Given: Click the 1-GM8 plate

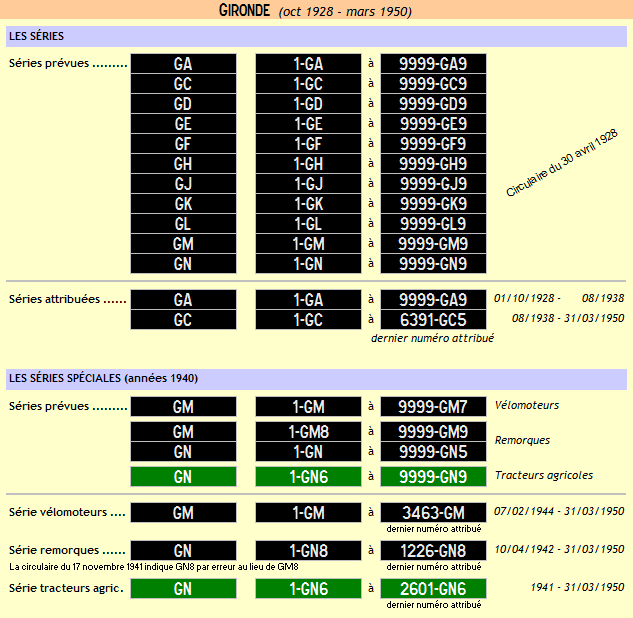Looking at the screenshot, I should point(308,432).
